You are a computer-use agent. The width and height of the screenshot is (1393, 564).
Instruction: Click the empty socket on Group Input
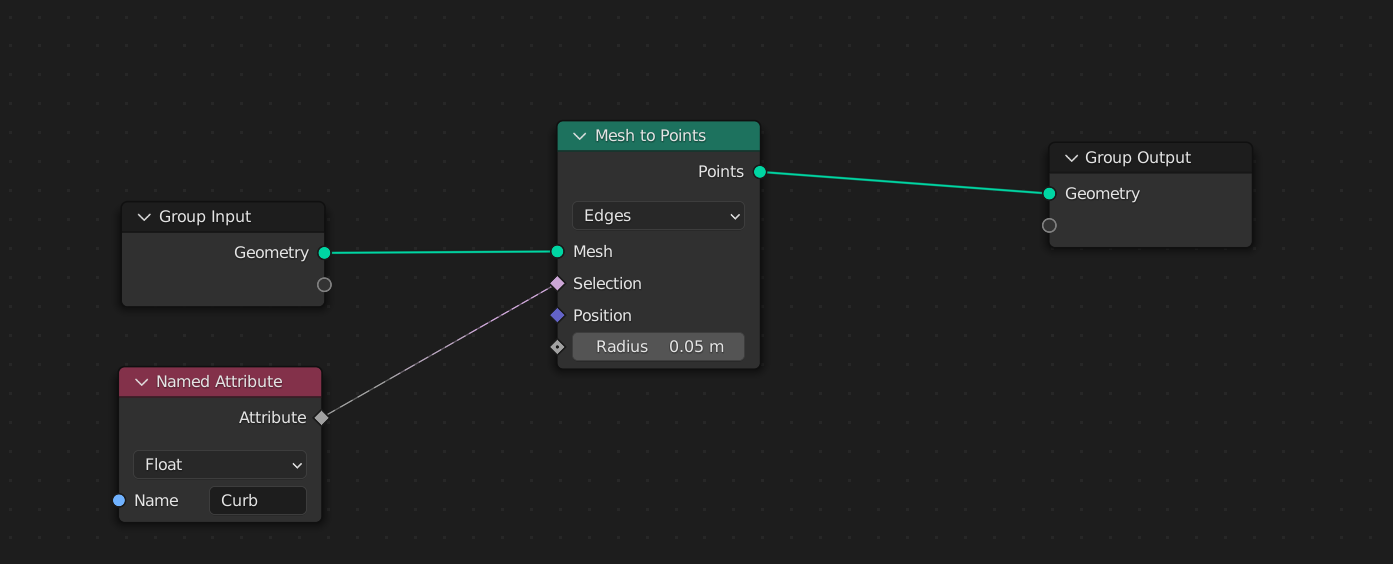tap(324, 285)
